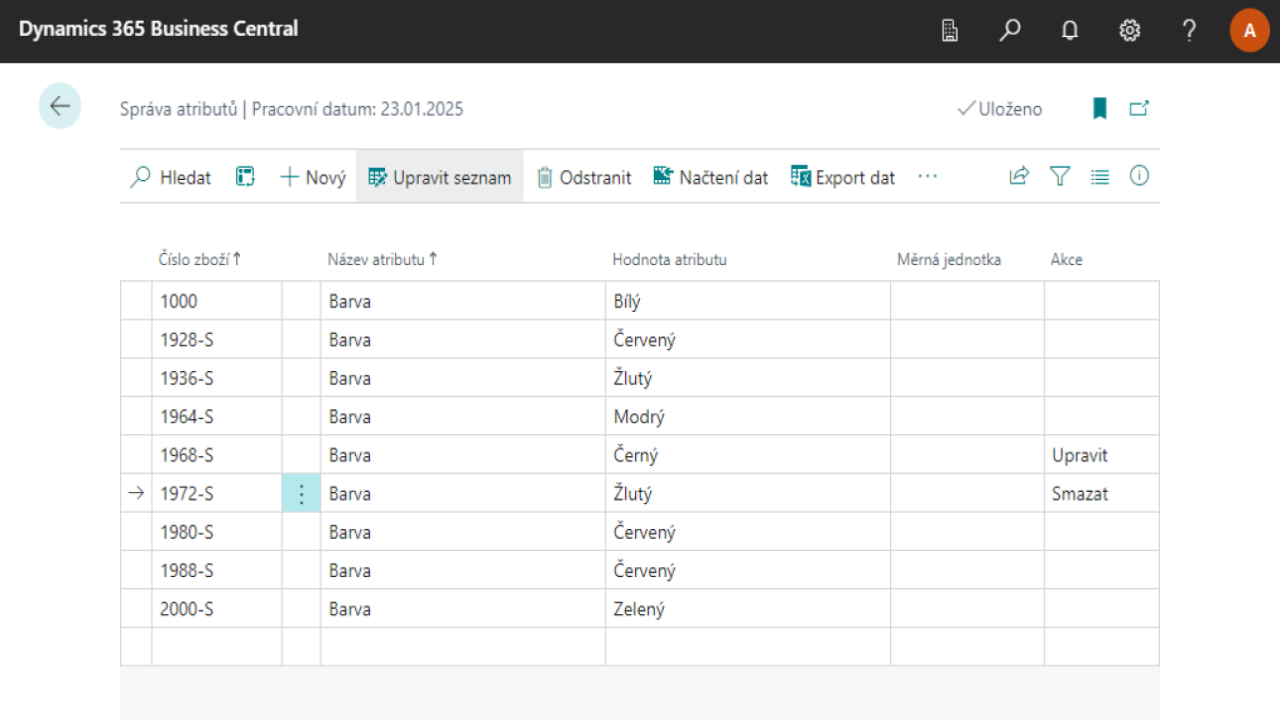Screen dimensions: 1280x720
Task: Bookmark the Správa atributů page
Action: [1099, 108]
